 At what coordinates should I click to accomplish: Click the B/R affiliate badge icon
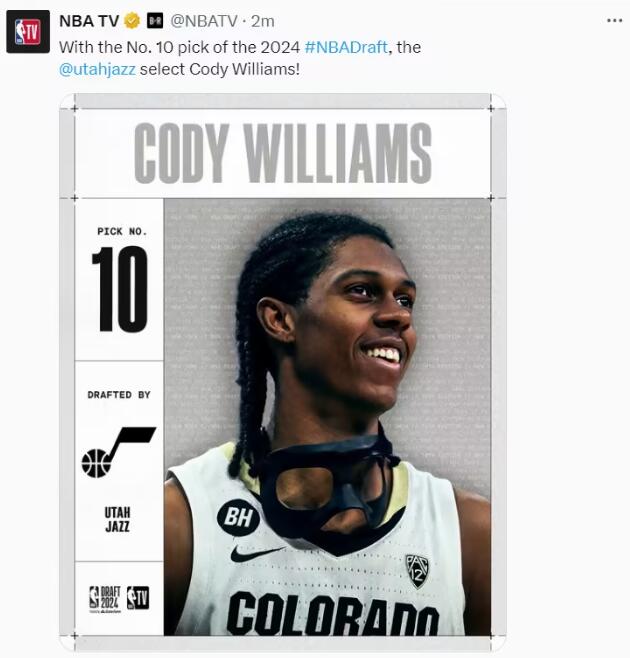point(155,21)
